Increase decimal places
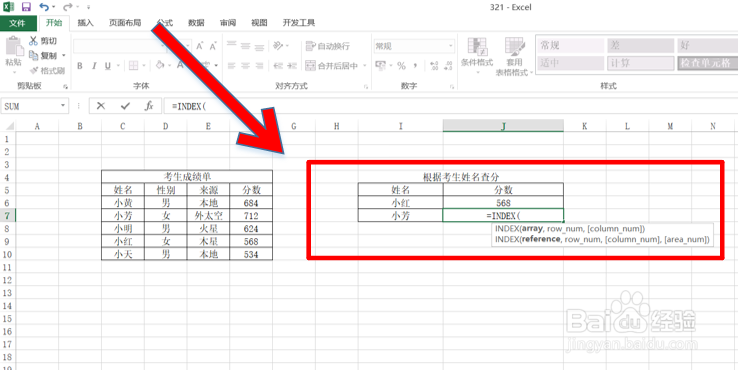Image resolution: width=738 pixels, height=370 pixels. 434,66
